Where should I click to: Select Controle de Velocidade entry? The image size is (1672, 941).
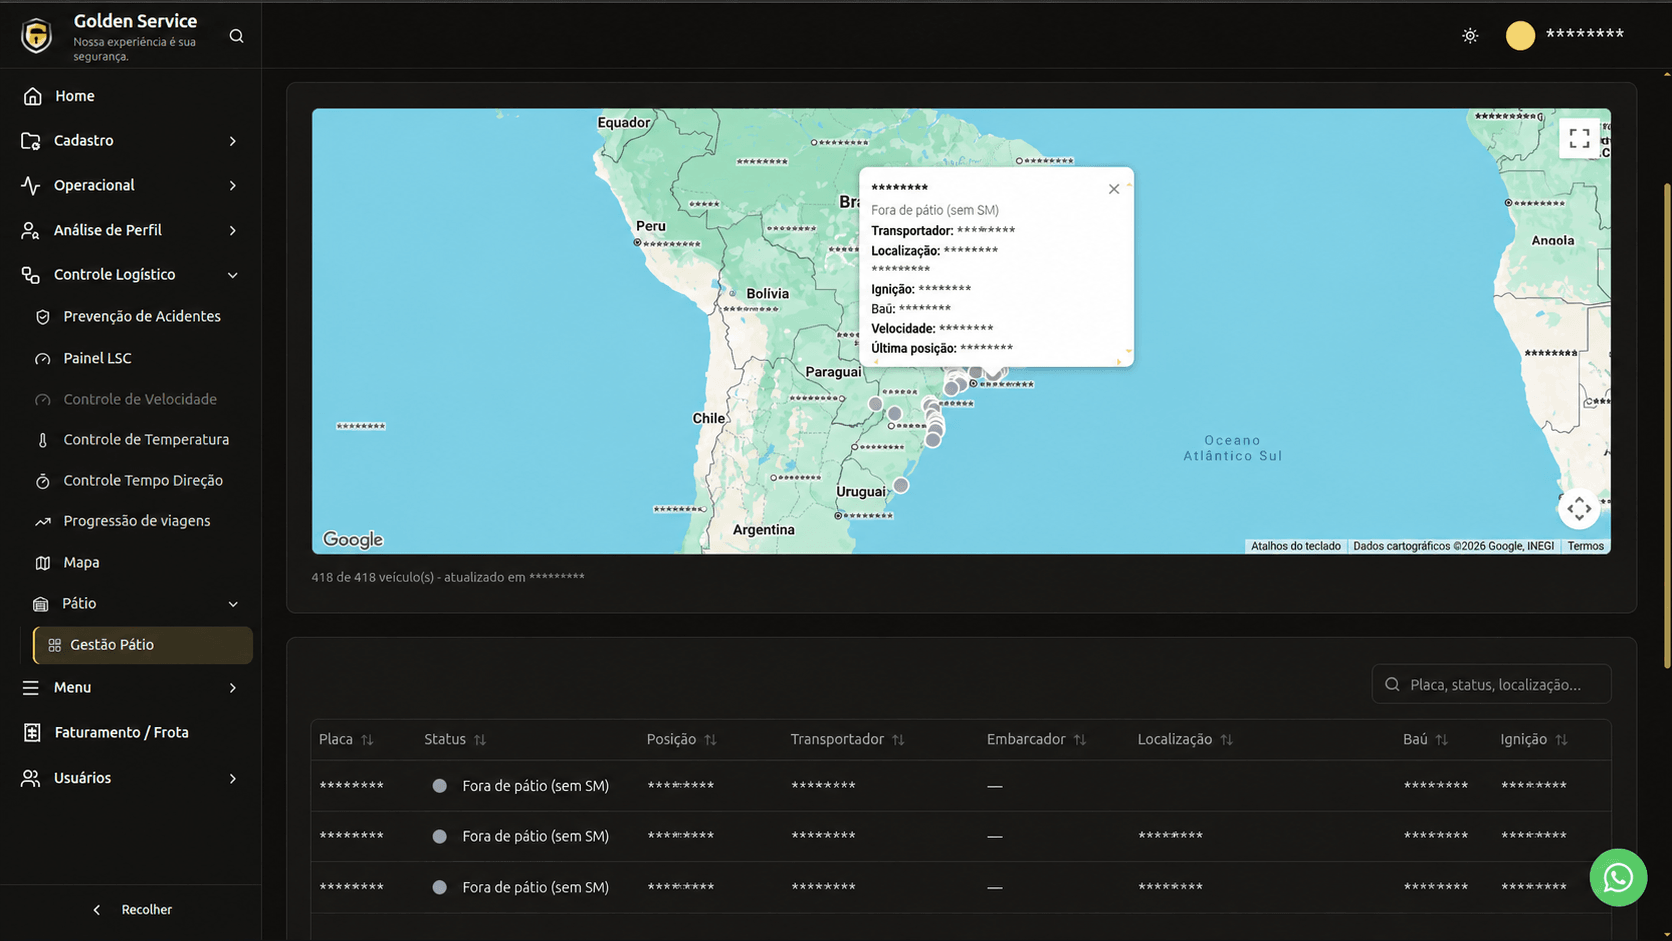point(141,399)
